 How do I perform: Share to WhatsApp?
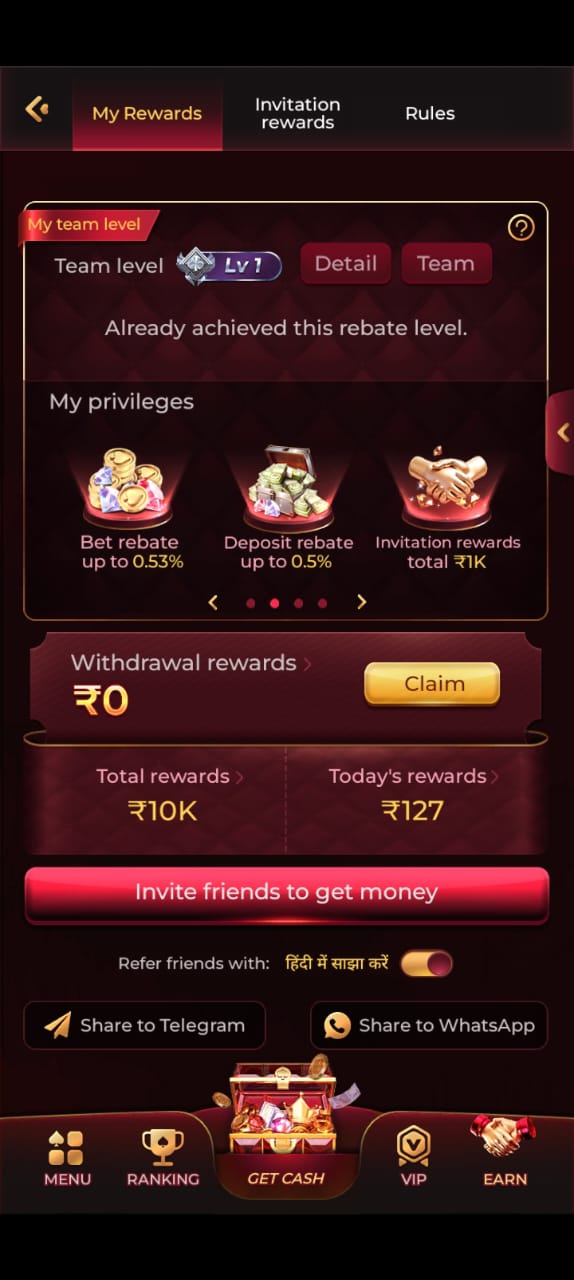tap(429, 1025)
